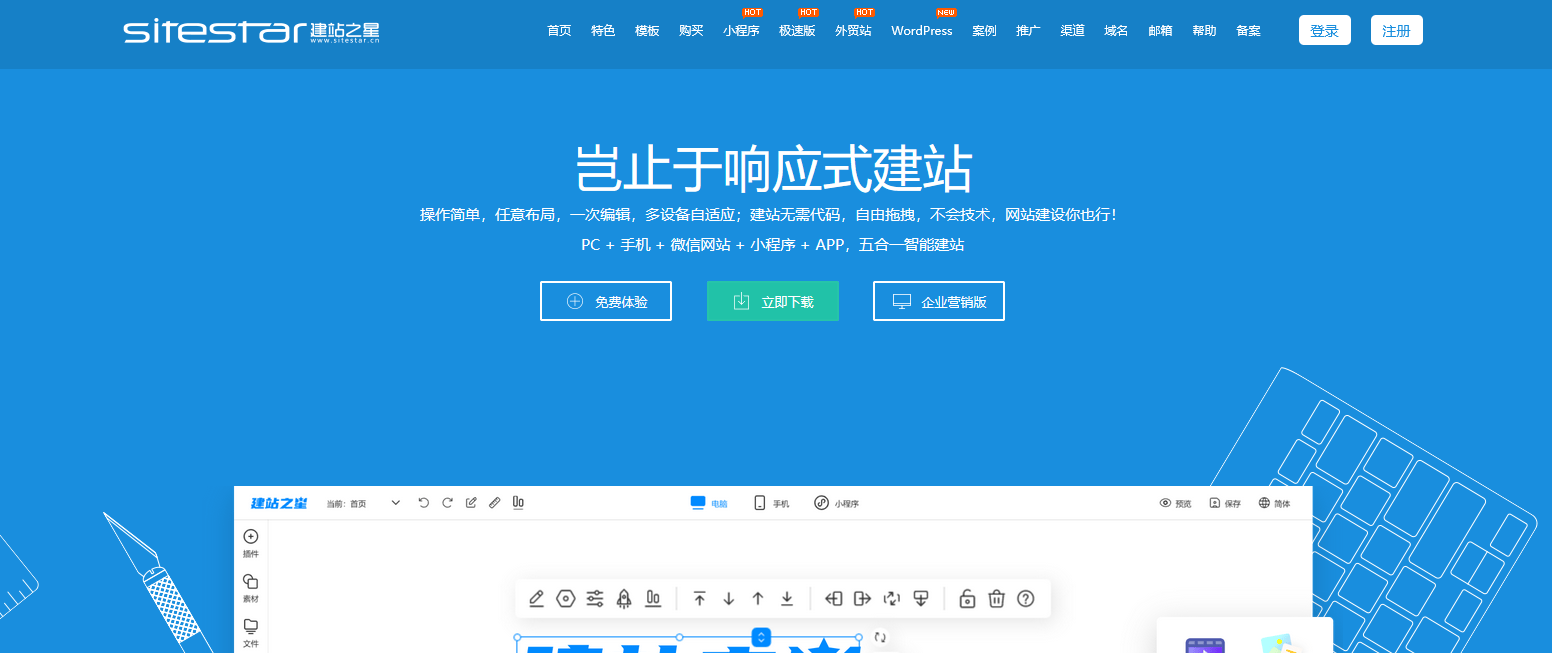The height and width of the screenshot is (653, 1552).
Task: Open the 外贸站 nav menu item
Action: click(853, 31)
